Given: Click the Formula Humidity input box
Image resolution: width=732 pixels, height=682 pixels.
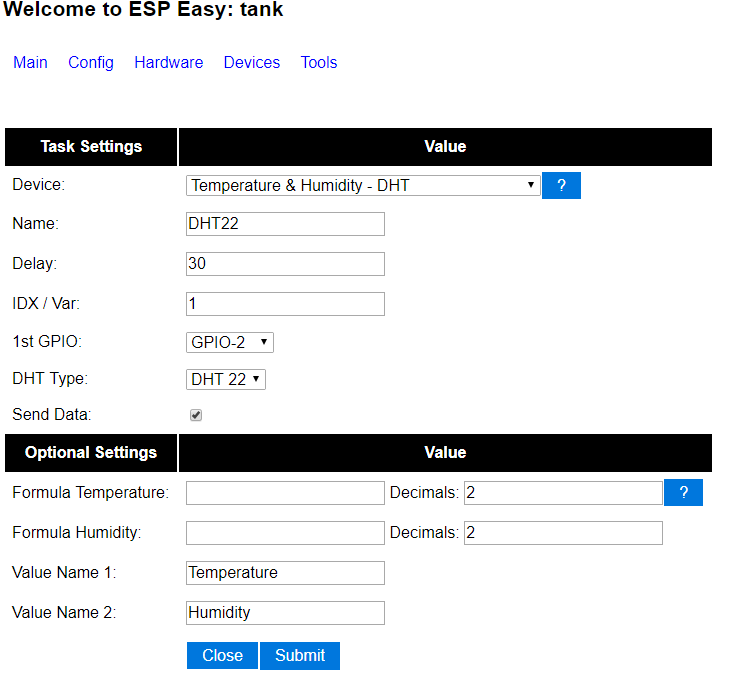Looking at the screenshot, I should pyautogui.click(x=285, y=533).
